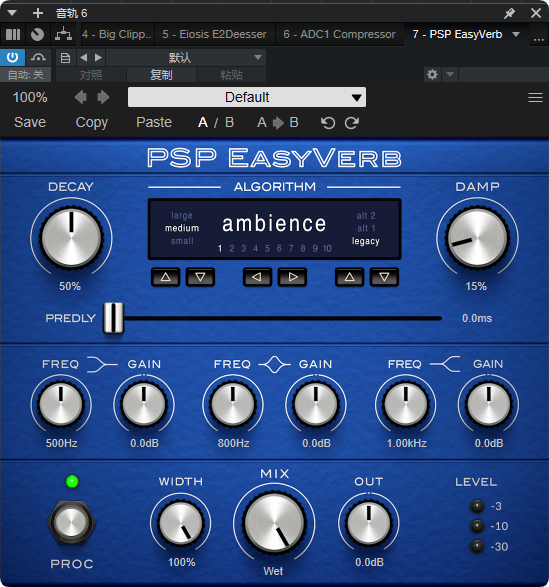Copy setup A to B
This screenshot has width=549, height=587.
(x=278, y=122)
